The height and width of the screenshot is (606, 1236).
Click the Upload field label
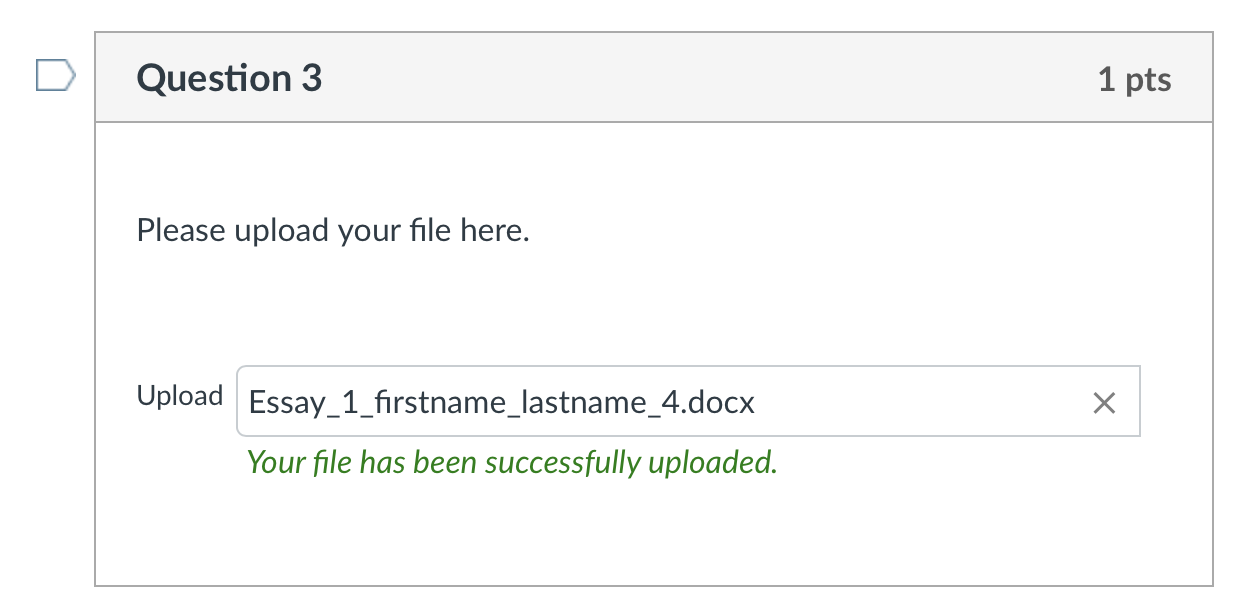[180, 396]
